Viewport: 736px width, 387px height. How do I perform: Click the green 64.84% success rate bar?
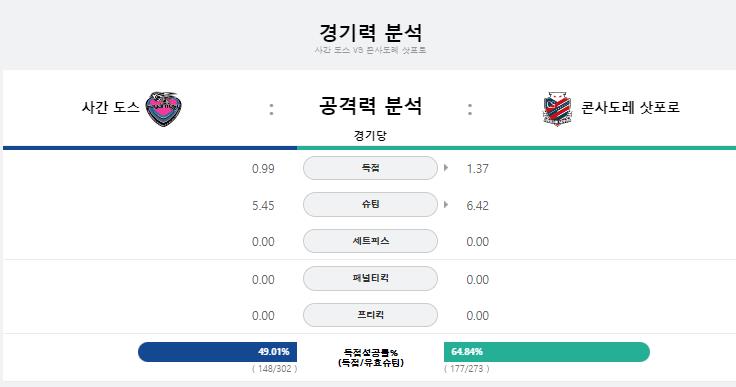coord(547,352)
